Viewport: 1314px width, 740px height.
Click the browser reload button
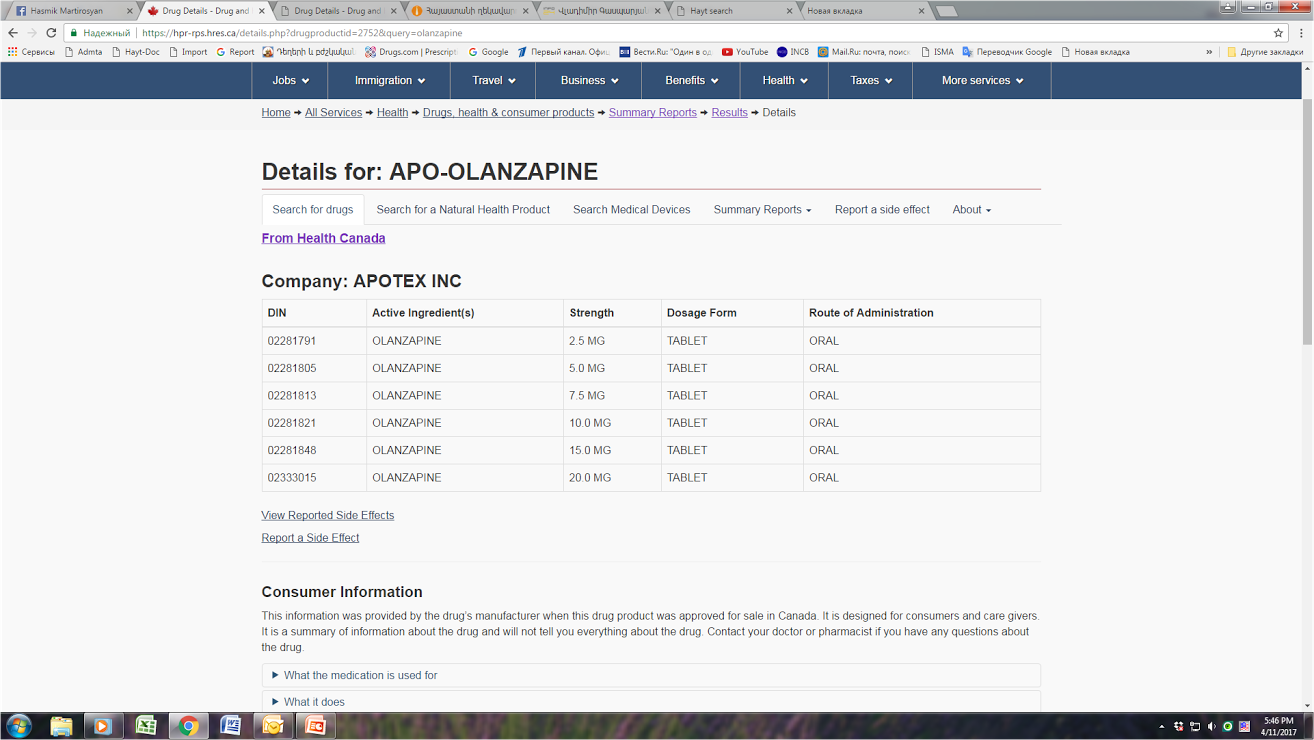coord(51,33)
